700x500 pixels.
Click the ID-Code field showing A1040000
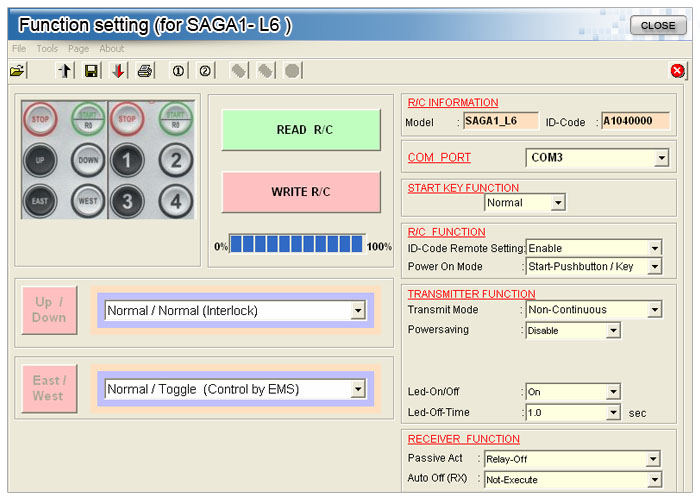tap(633, 121)
